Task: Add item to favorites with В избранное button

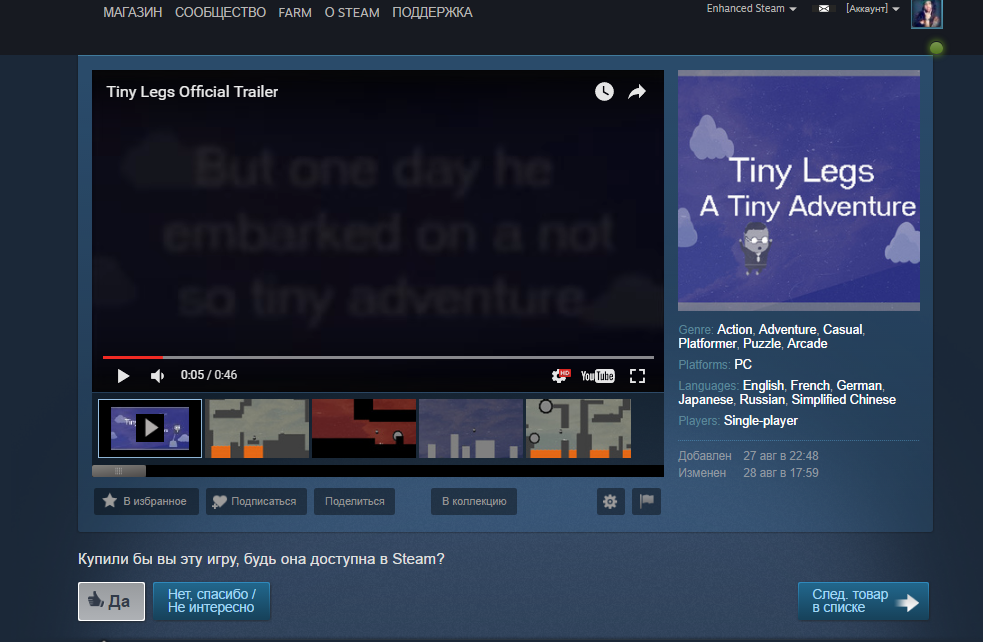Action: [x=146, y=502]
